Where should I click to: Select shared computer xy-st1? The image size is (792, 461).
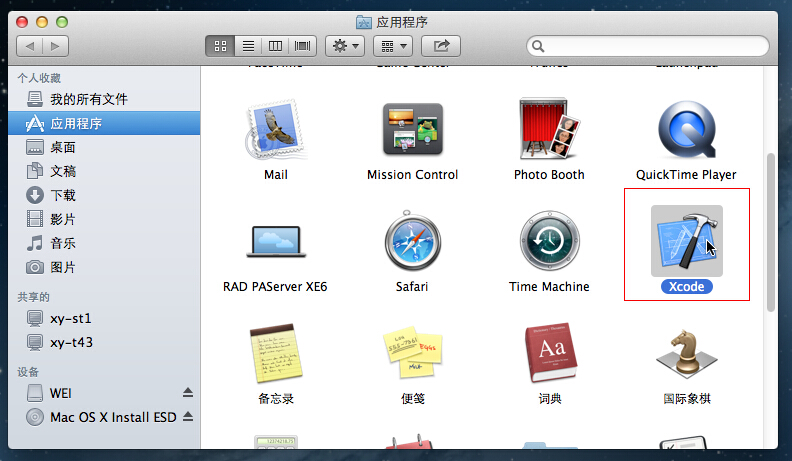pos(104,318)
